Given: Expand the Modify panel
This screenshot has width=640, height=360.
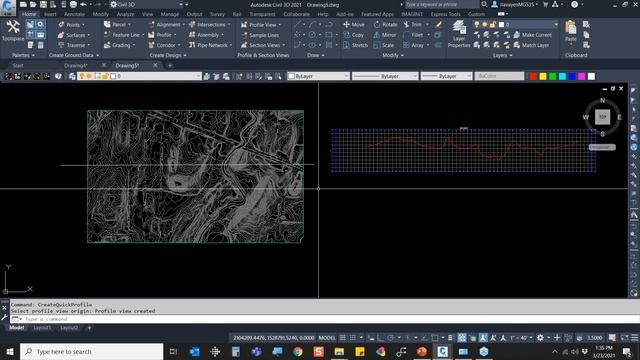Looking at the screenshot, I should [x=393, y=55].
